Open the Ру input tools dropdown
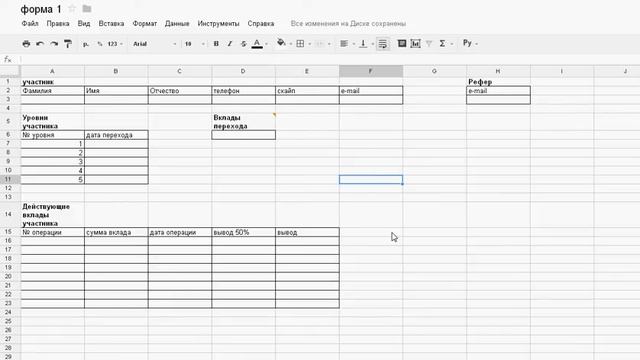Viewport: 640px width, 360px height. (x=470, y=43)
